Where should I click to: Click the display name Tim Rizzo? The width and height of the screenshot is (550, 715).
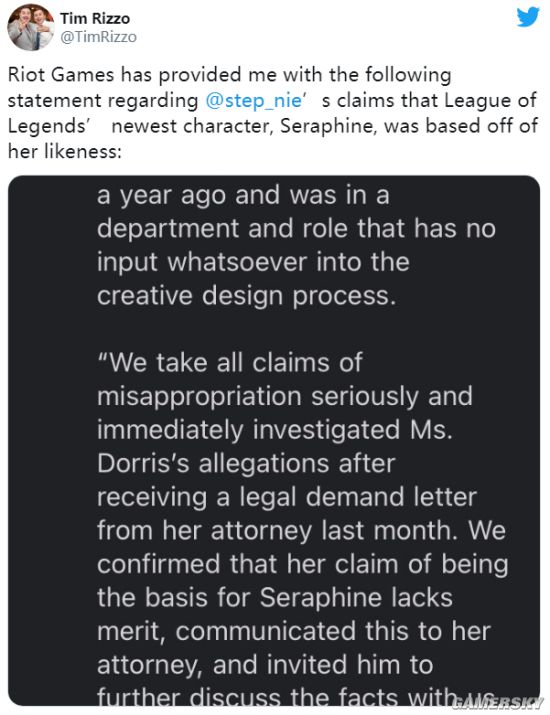point(95,19)
